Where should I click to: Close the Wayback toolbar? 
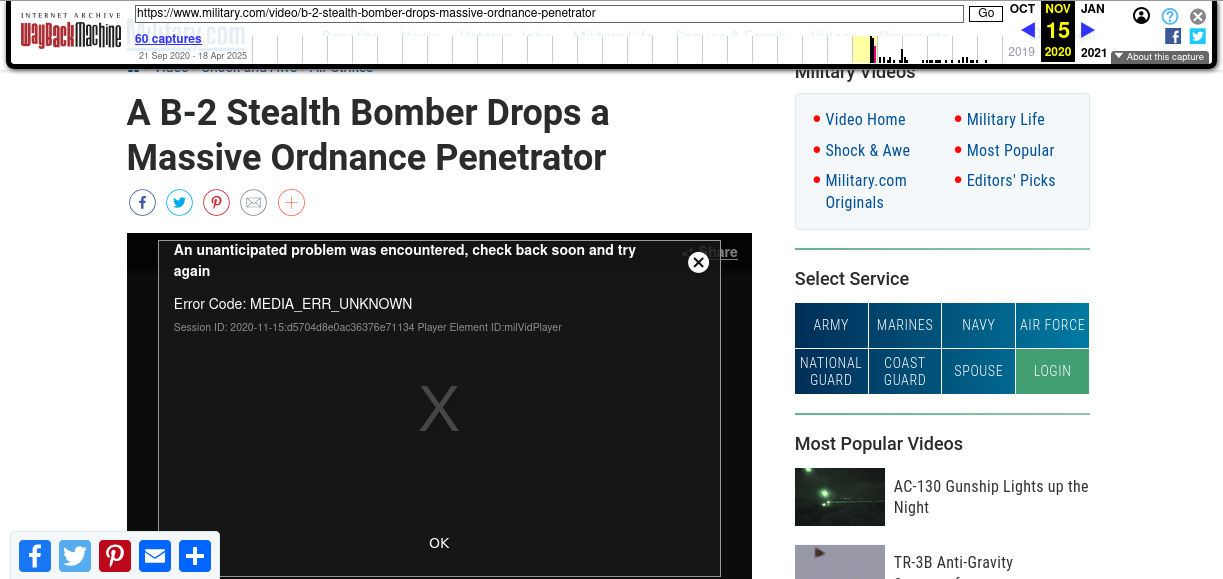[x=1198, y=16]
